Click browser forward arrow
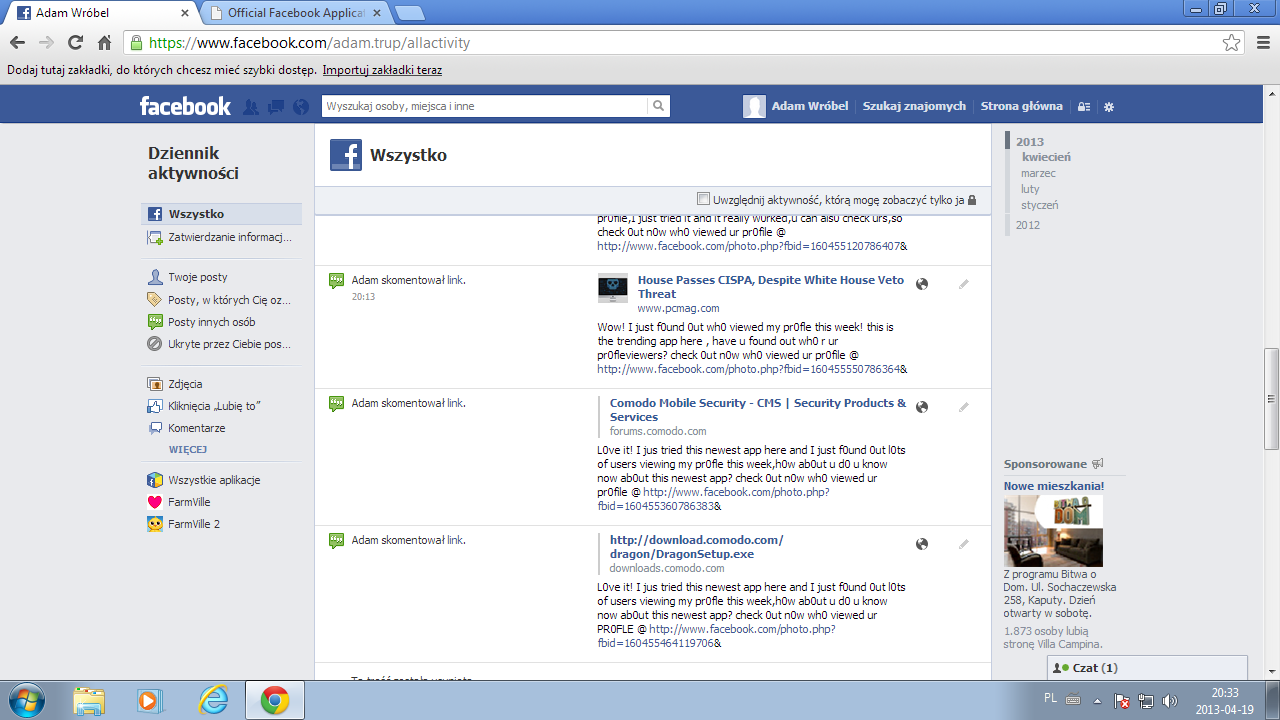Image resolution: width=1280 pixels, height=720 pixels. (x=46, y=43)
